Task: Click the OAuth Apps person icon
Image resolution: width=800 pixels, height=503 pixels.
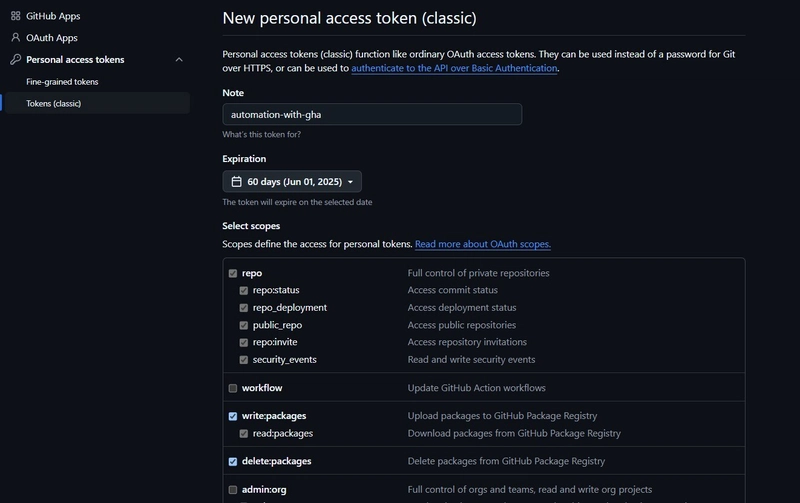Action: click(16, 38)
